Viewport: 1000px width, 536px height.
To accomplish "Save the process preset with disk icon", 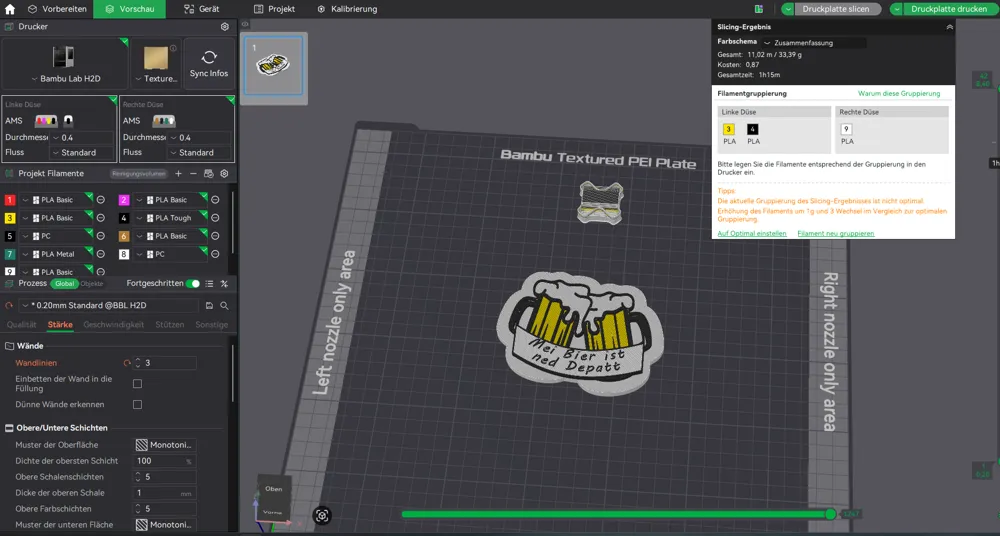I will point(209,306).
